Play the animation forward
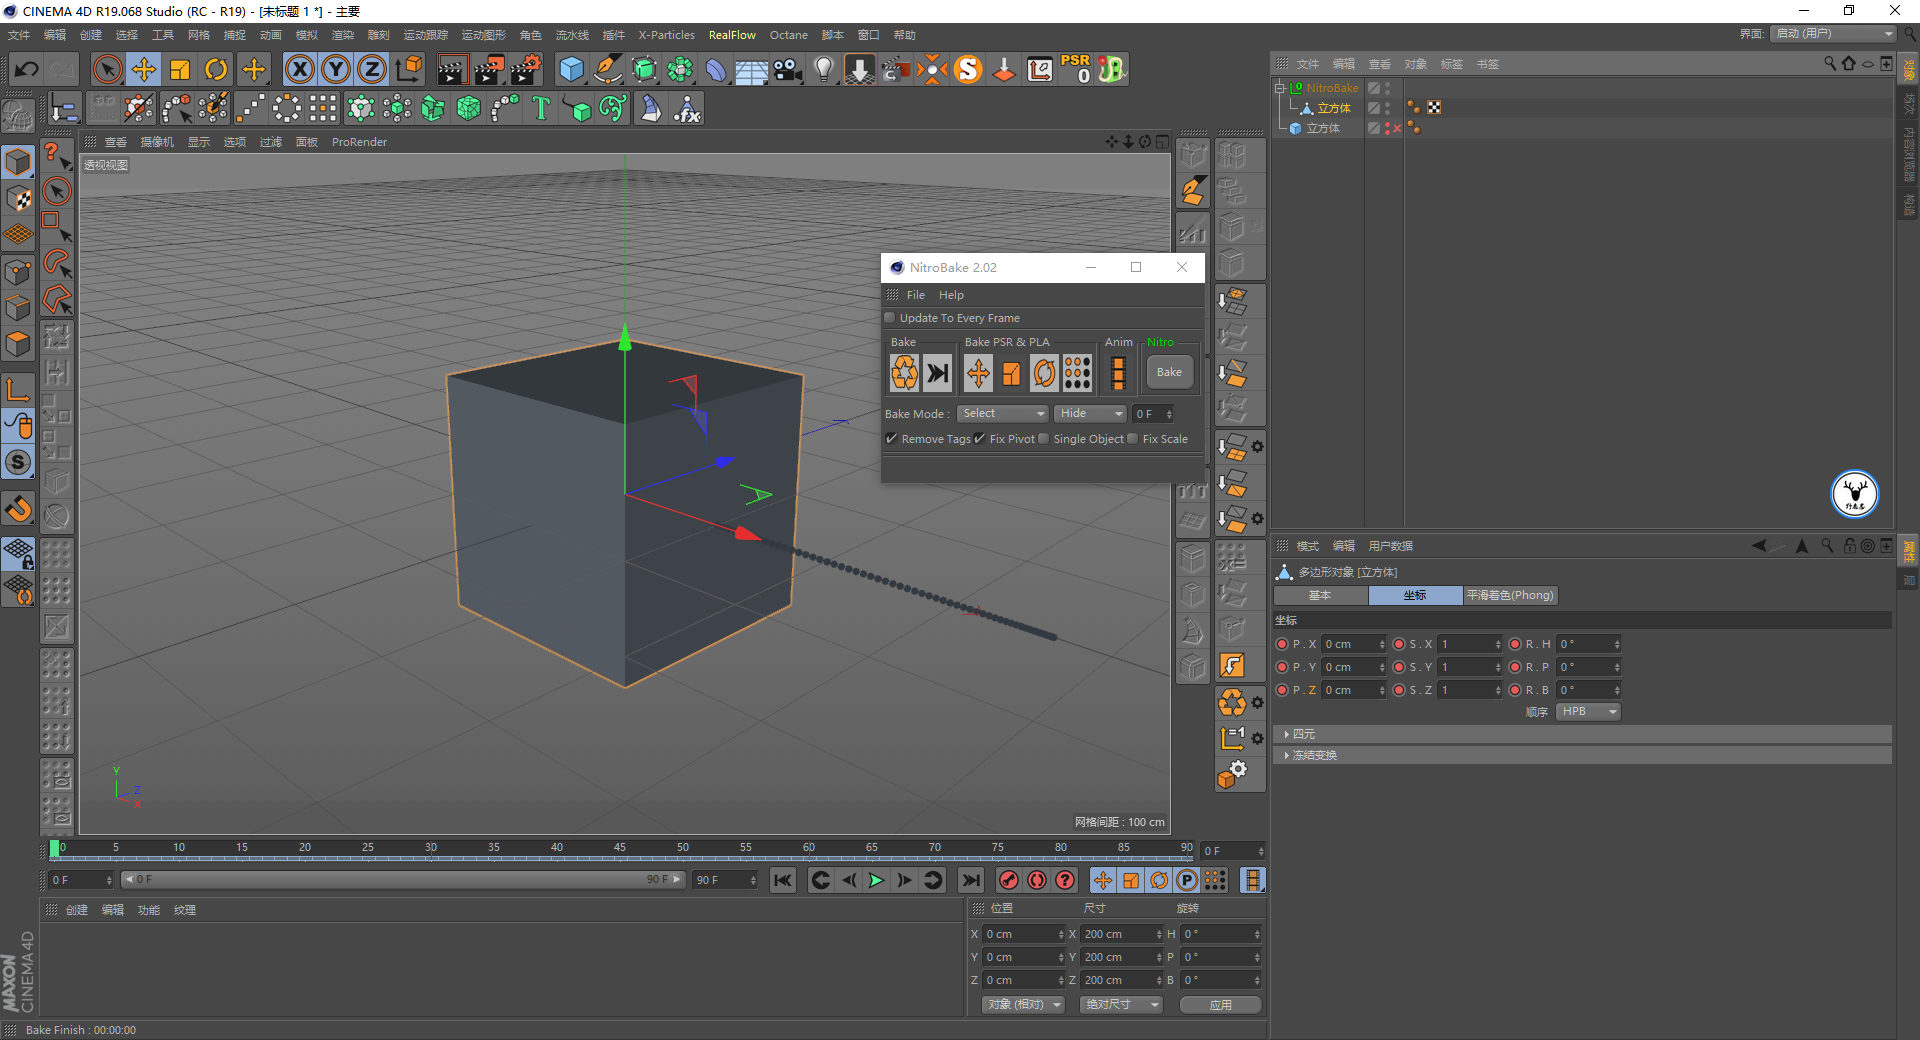 (876, 880)
